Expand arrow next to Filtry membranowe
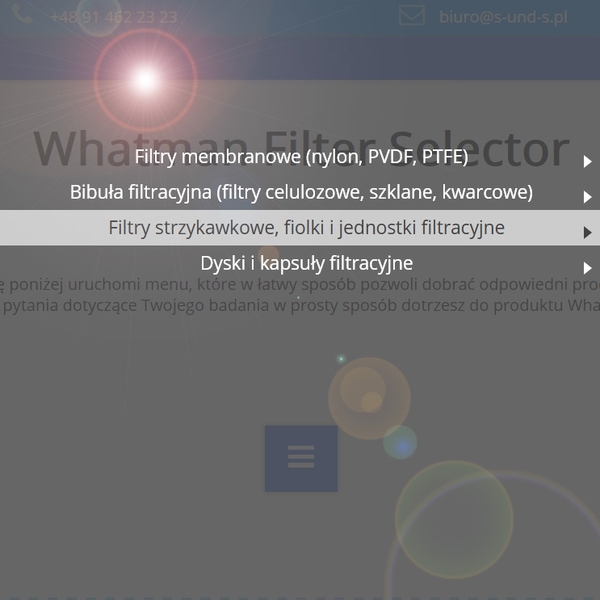The height and width of the screenshot is (600, 600). point(587,161)
